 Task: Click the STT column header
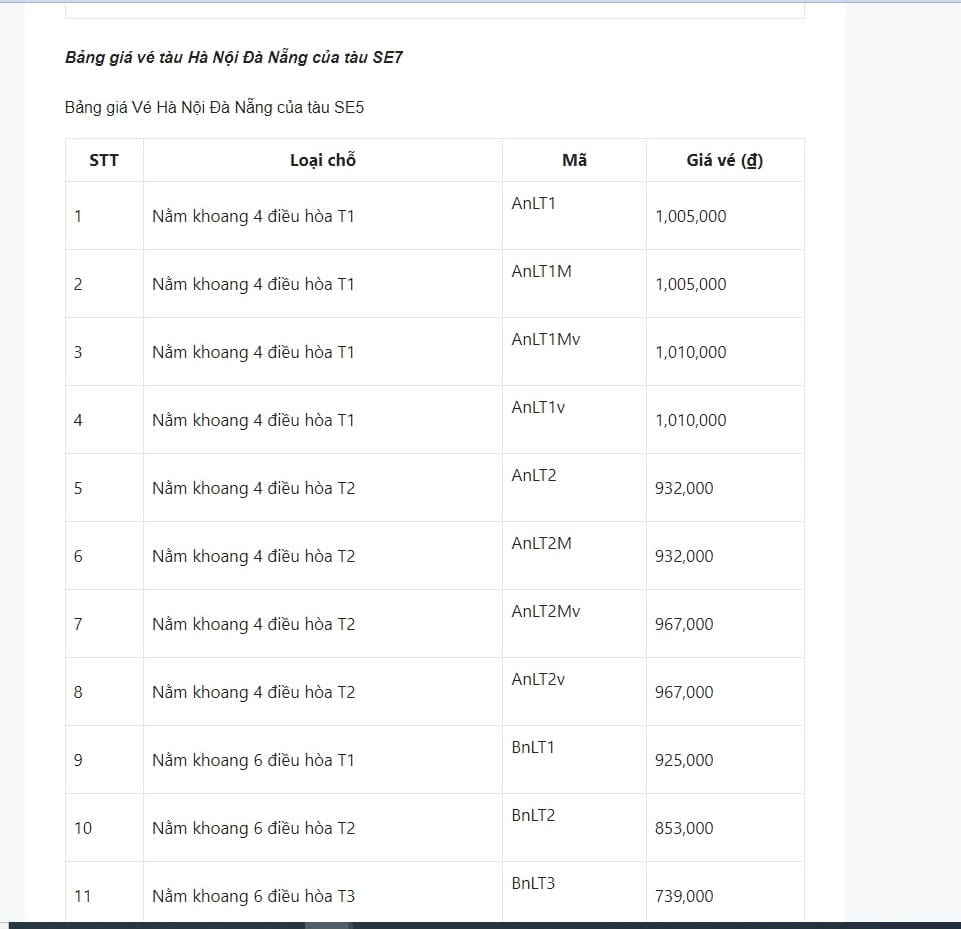[x=104, y=160]
